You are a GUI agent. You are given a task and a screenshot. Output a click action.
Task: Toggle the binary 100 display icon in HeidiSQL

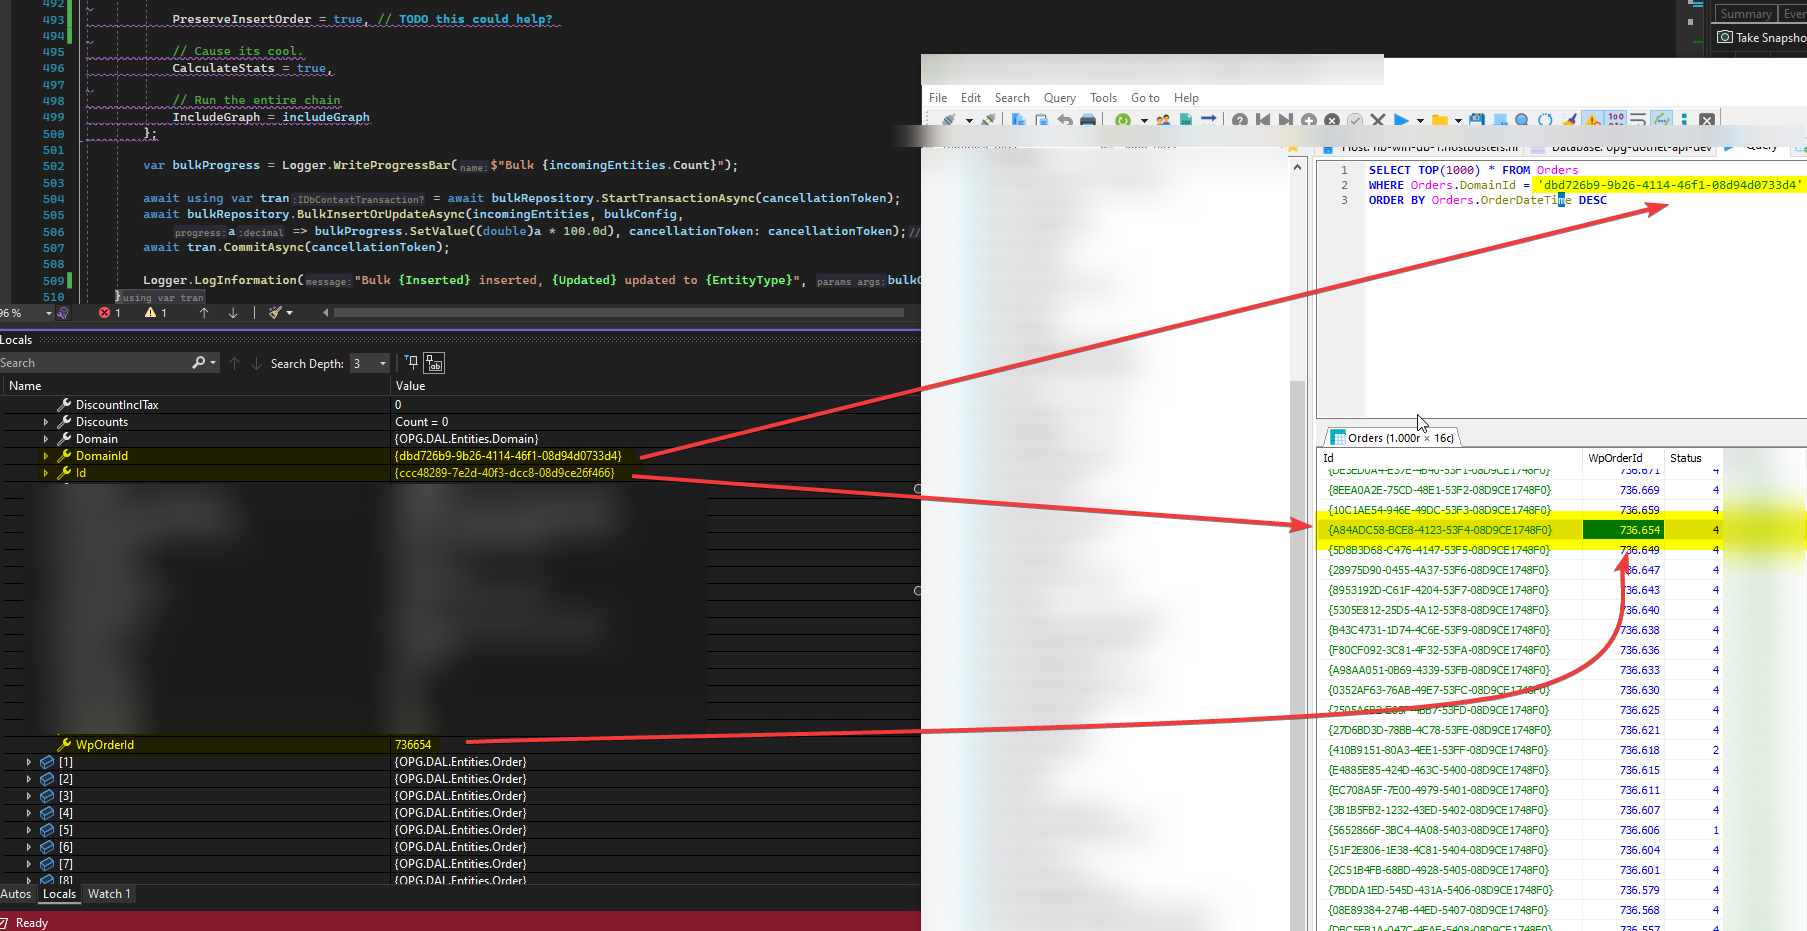(x=1616, y=120)
